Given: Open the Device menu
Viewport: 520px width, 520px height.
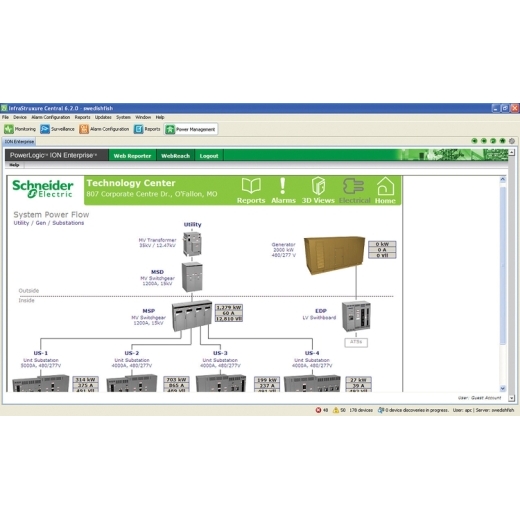Looking at the screenshot, I should (x=20, y=117).
